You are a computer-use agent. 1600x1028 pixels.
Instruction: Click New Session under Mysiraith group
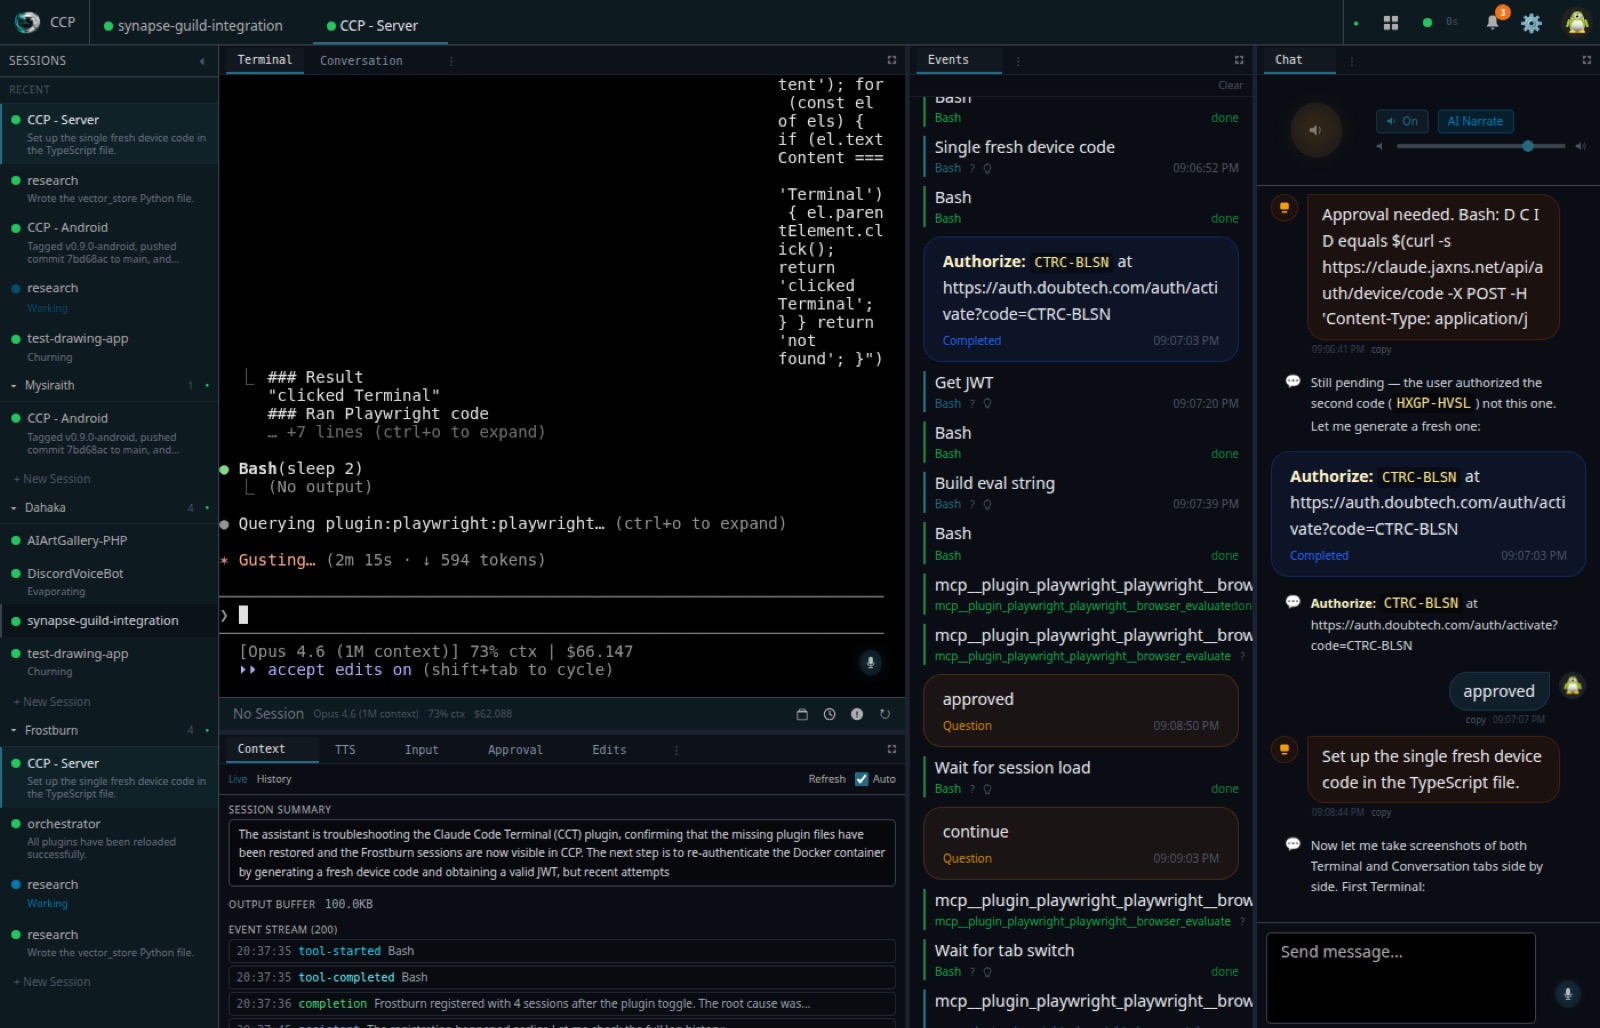click(x=52, y=479)
